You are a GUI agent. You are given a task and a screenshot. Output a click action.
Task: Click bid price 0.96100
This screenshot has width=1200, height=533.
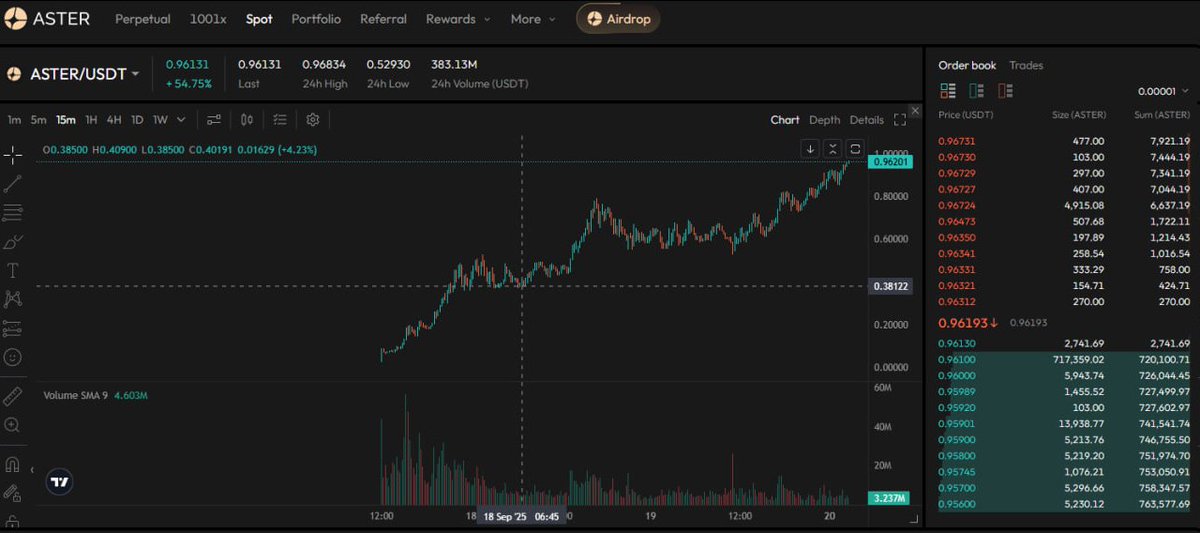click(955, 359)
